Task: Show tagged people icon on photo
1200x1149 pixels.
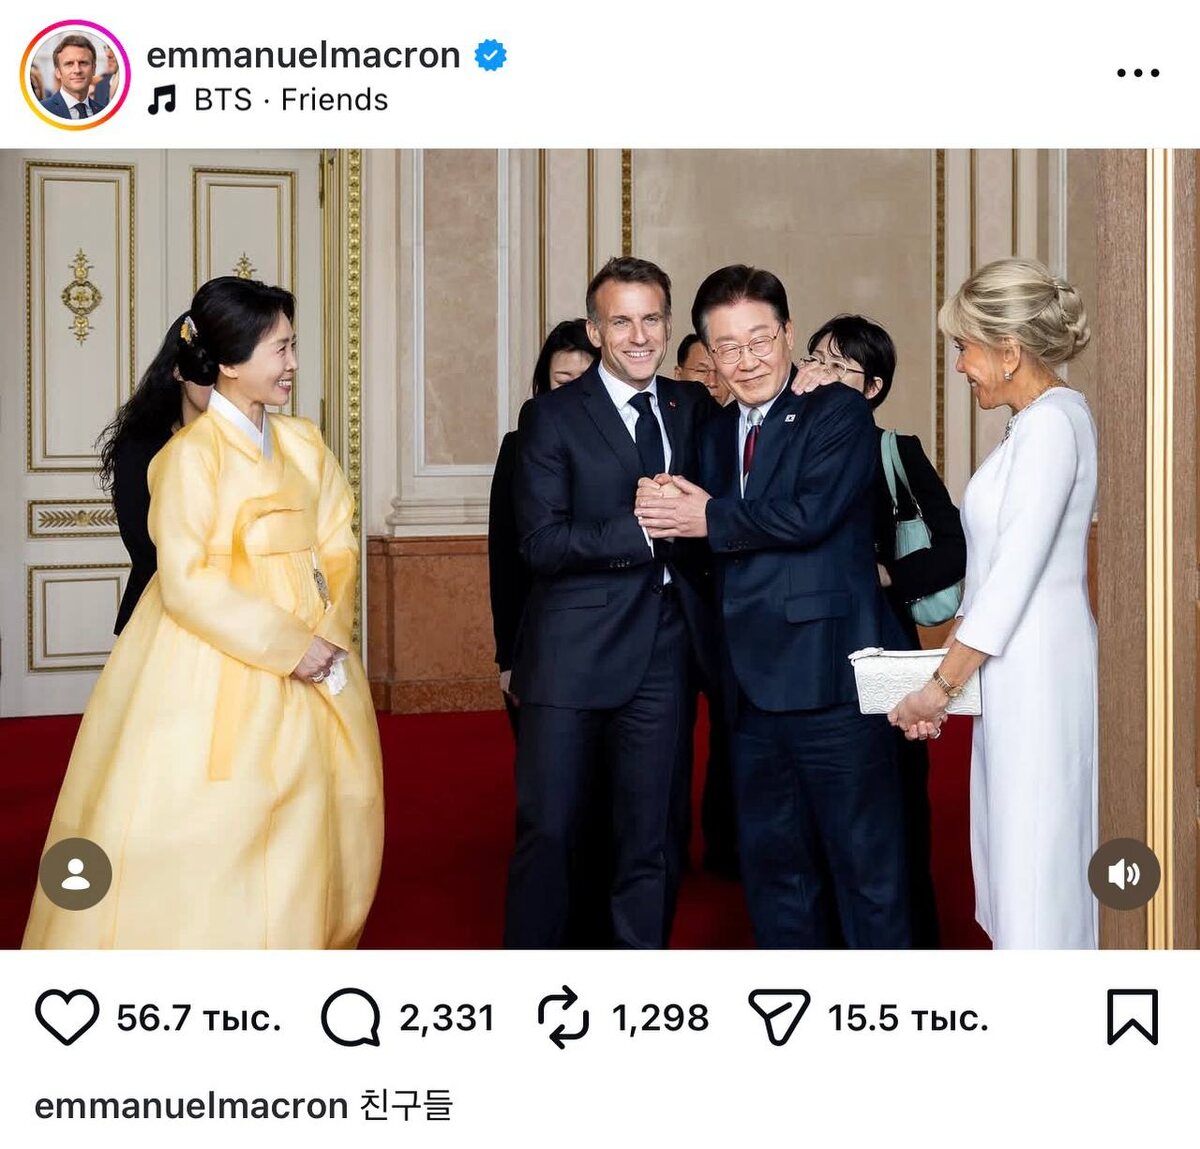Action: (75, 874)
